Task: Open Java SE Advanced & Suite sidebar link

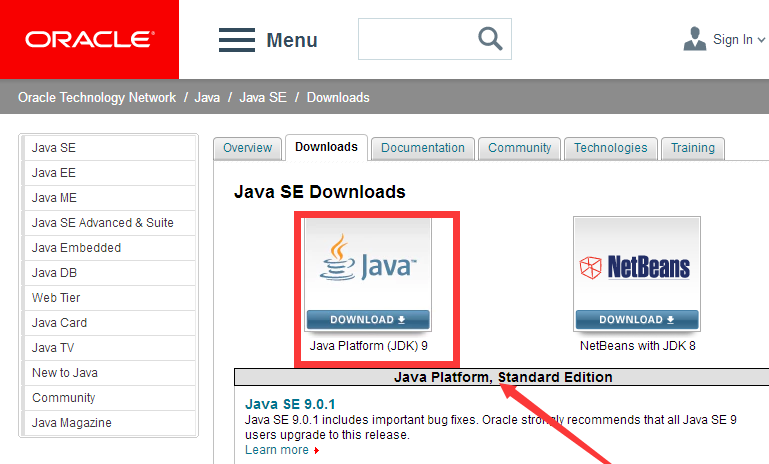Action: [109, 223]
